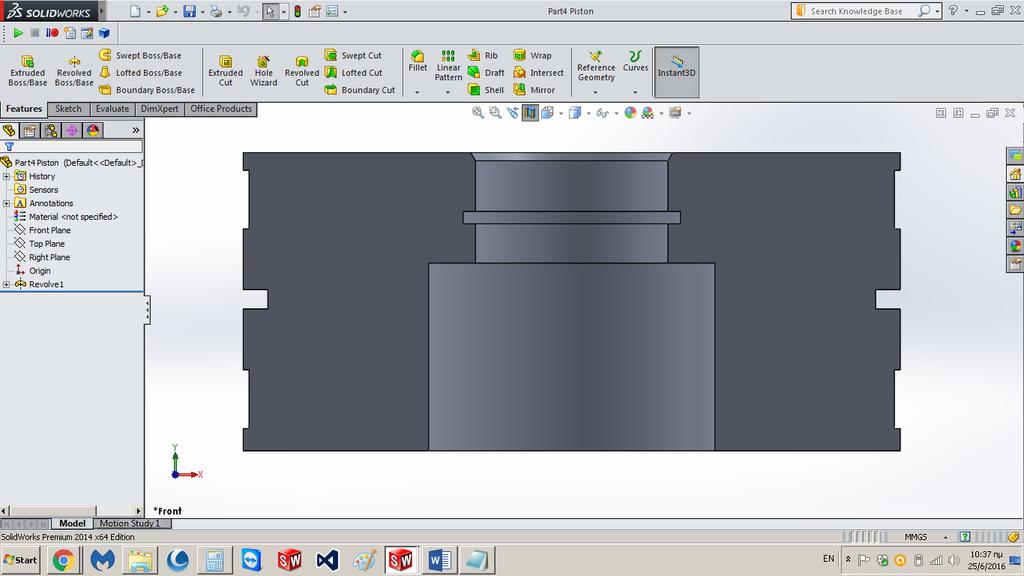The height and width of the screenshot is (576, 1024).
Task: Choose the Swept Cut feature
Action: point(353,56)
